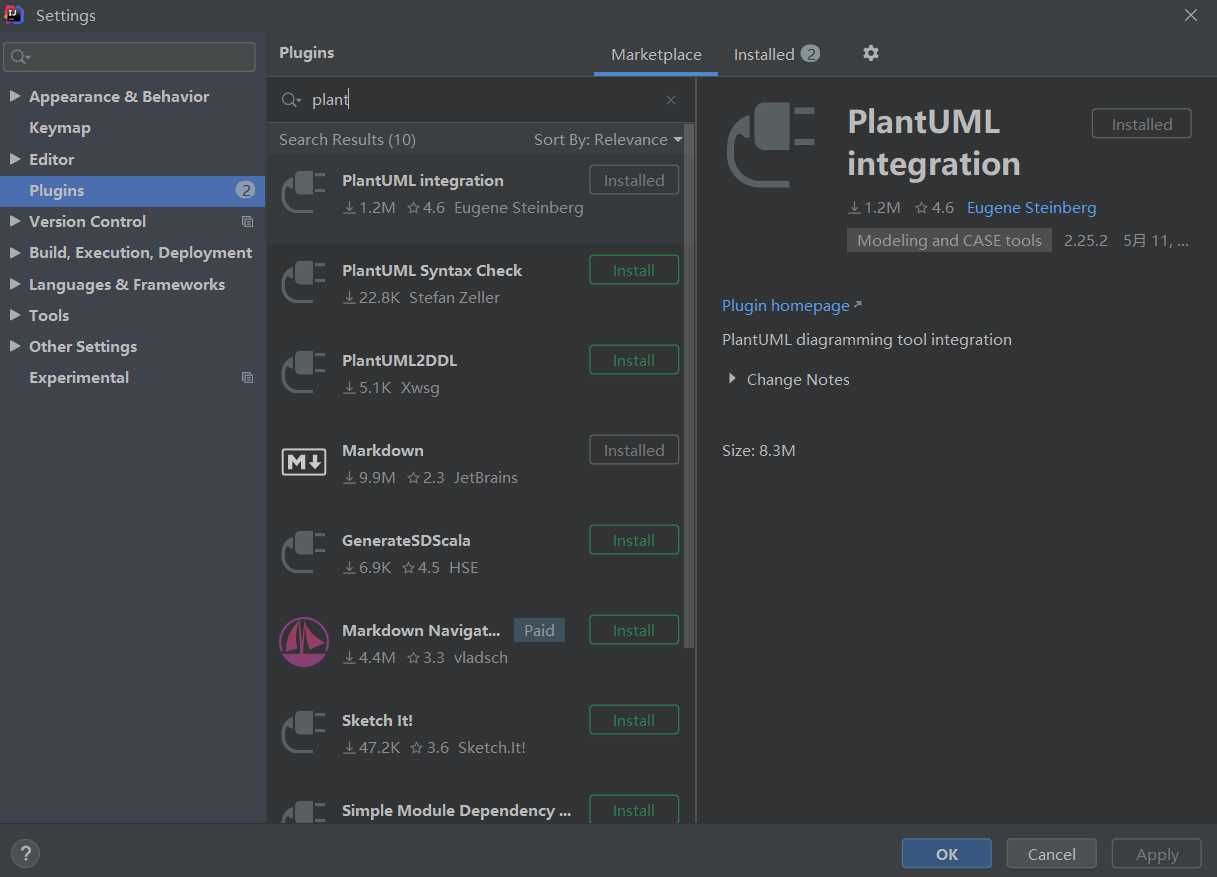Click the plugin list vertical scrollbar
Image resolution: width=1217 pixels, height=877 pixels.
[688, 400]
